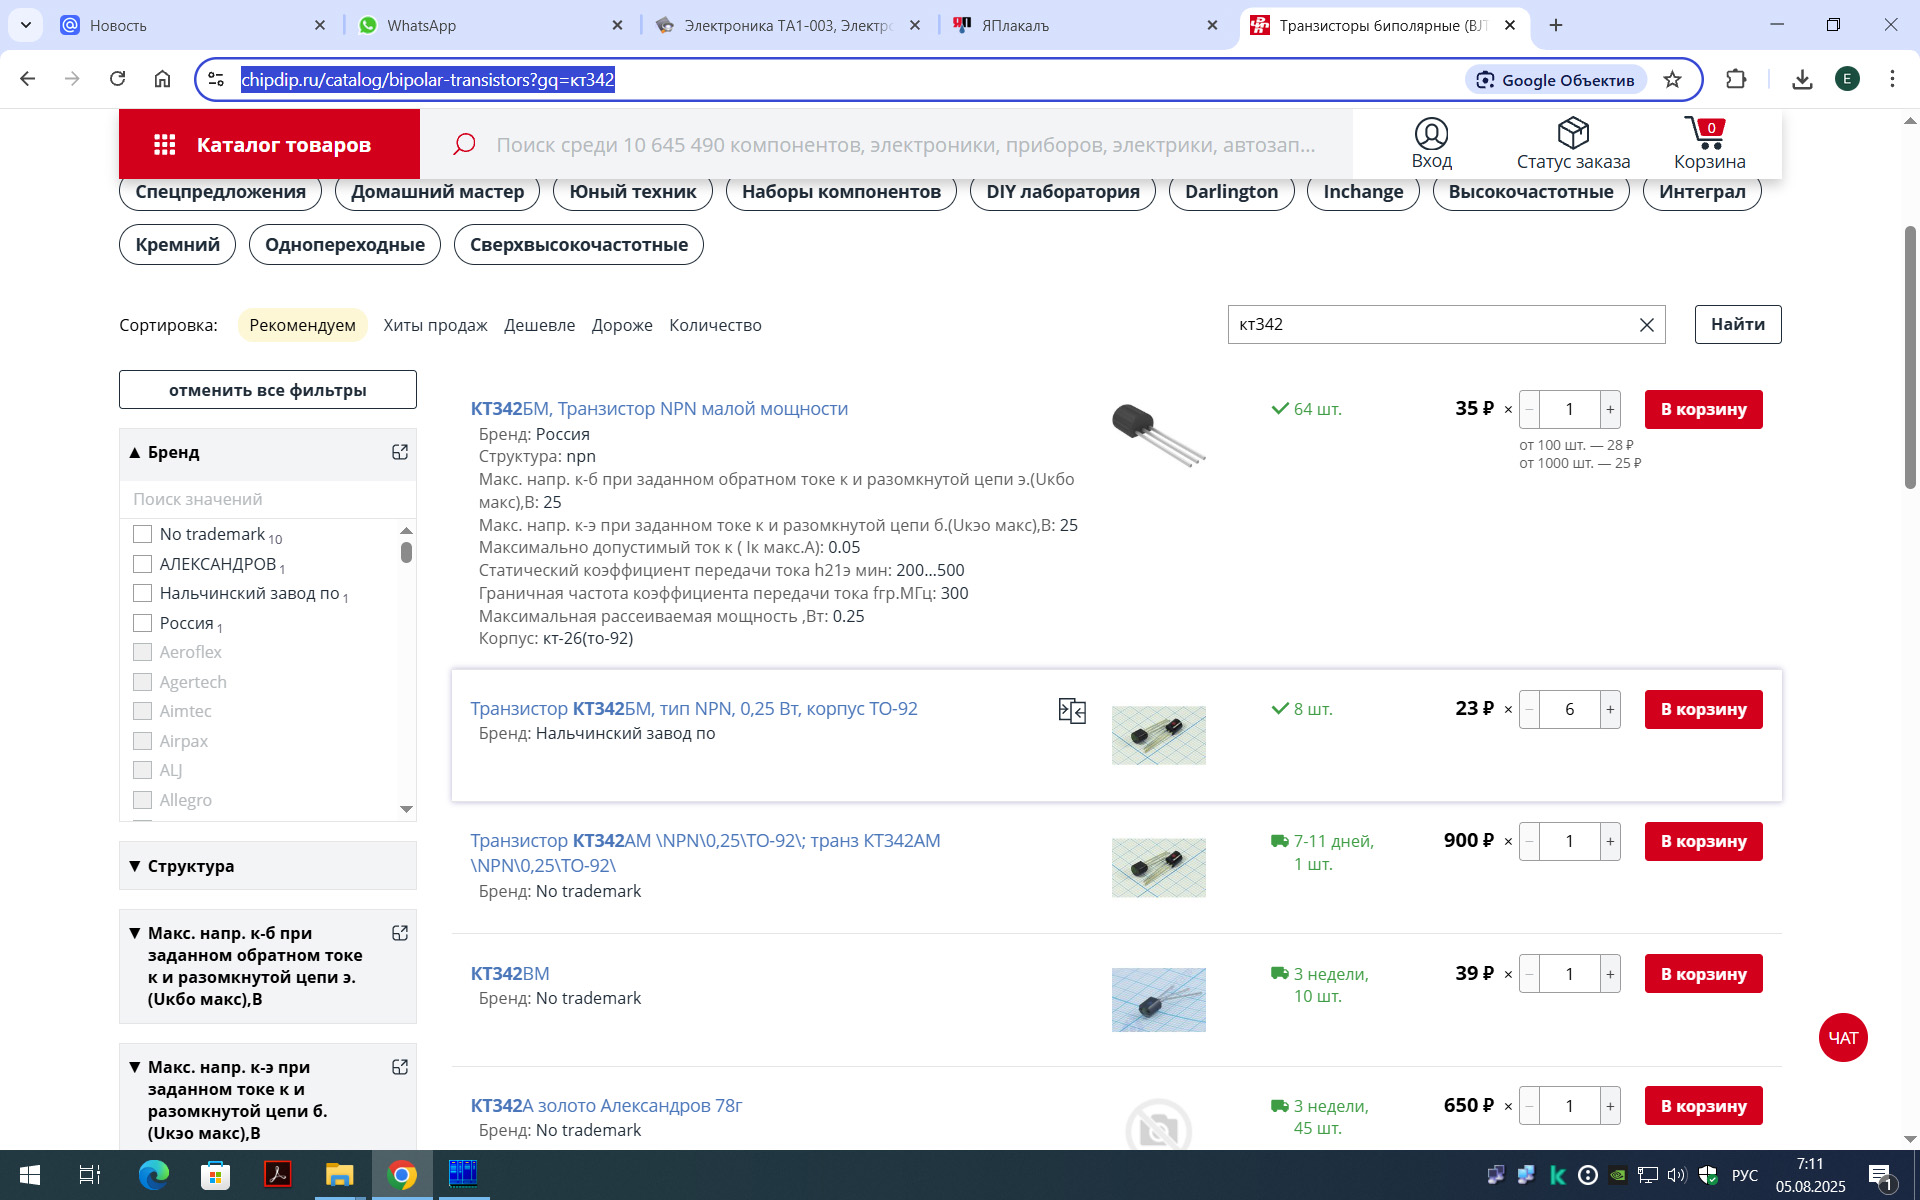The height and width of the screenshot is (1200, 1920).
Task: Check the АЛЕКСАНДРОВ brand checkbox
Action: pyautogui.click(x=143, y=564)
